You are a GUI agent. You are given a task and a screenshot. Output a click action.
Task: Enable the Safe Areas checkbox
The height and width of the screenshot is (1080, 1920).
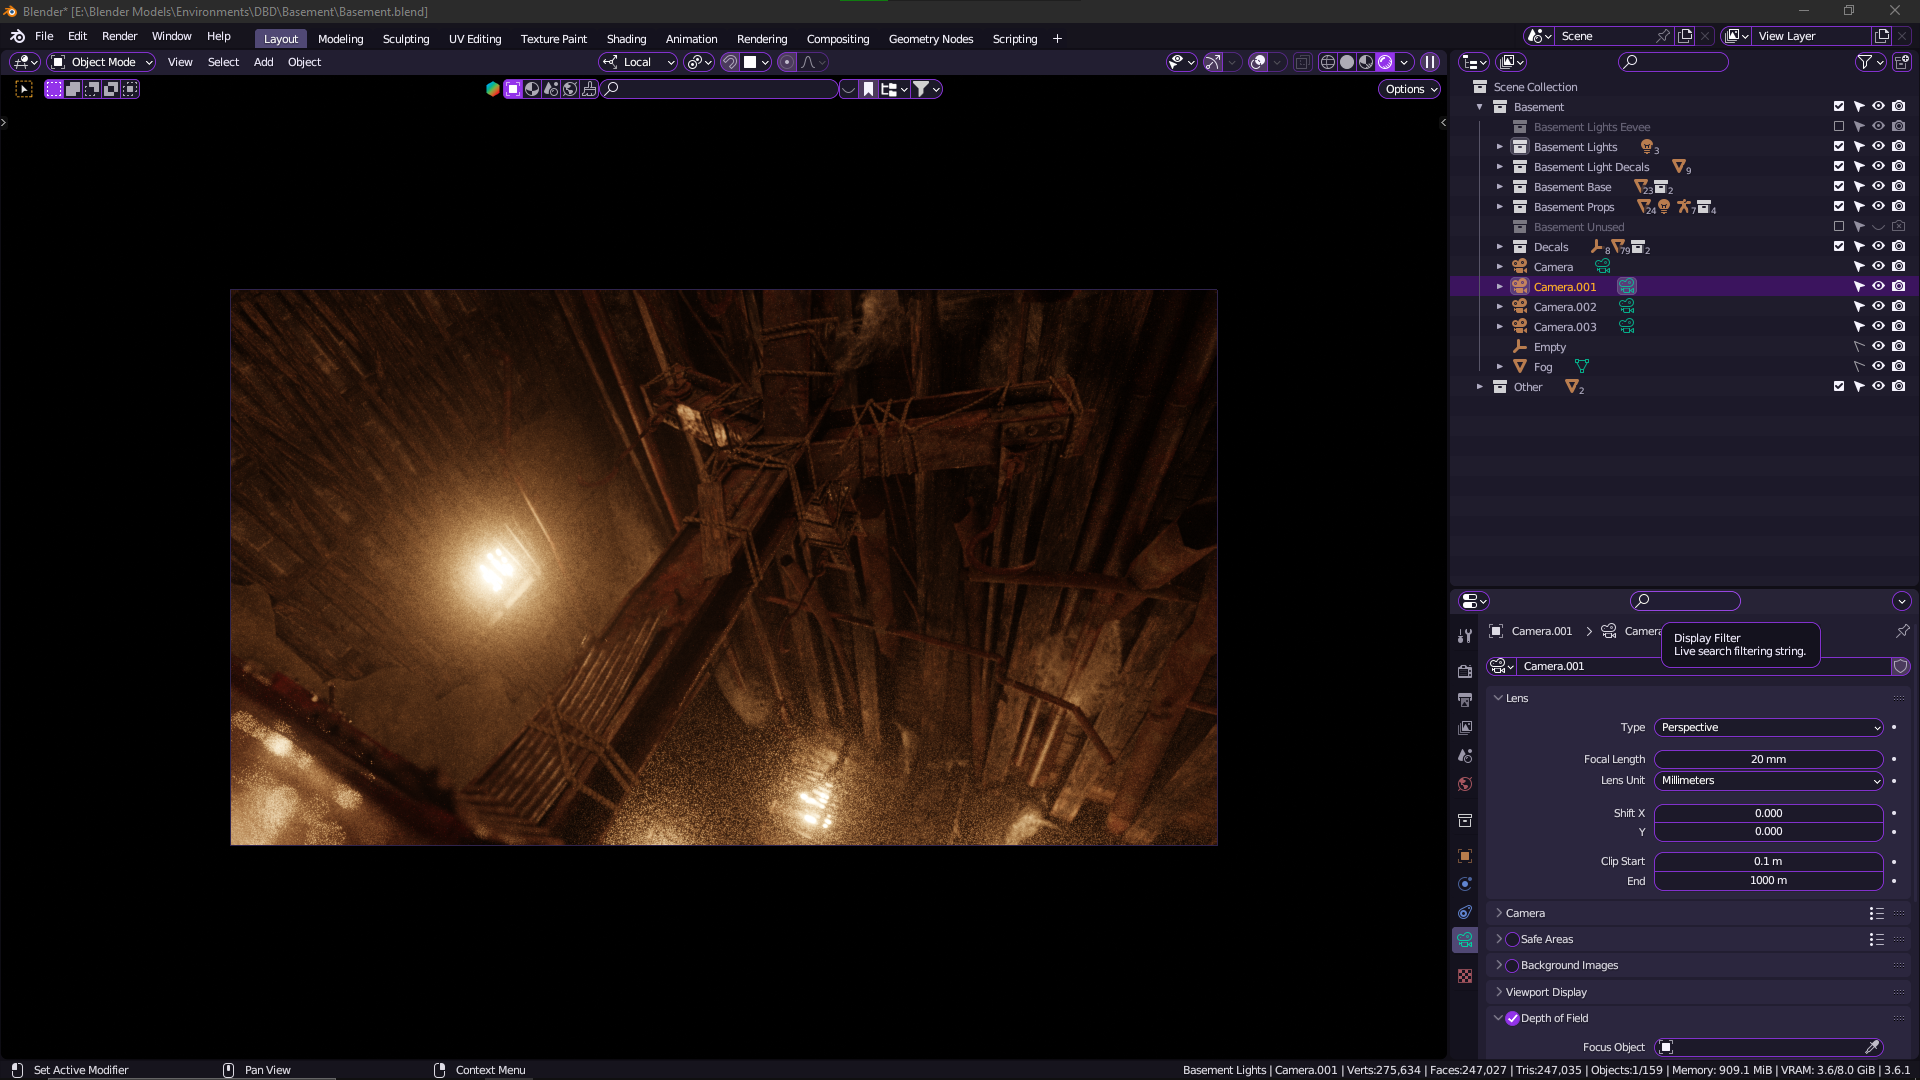click(1512, 939)
